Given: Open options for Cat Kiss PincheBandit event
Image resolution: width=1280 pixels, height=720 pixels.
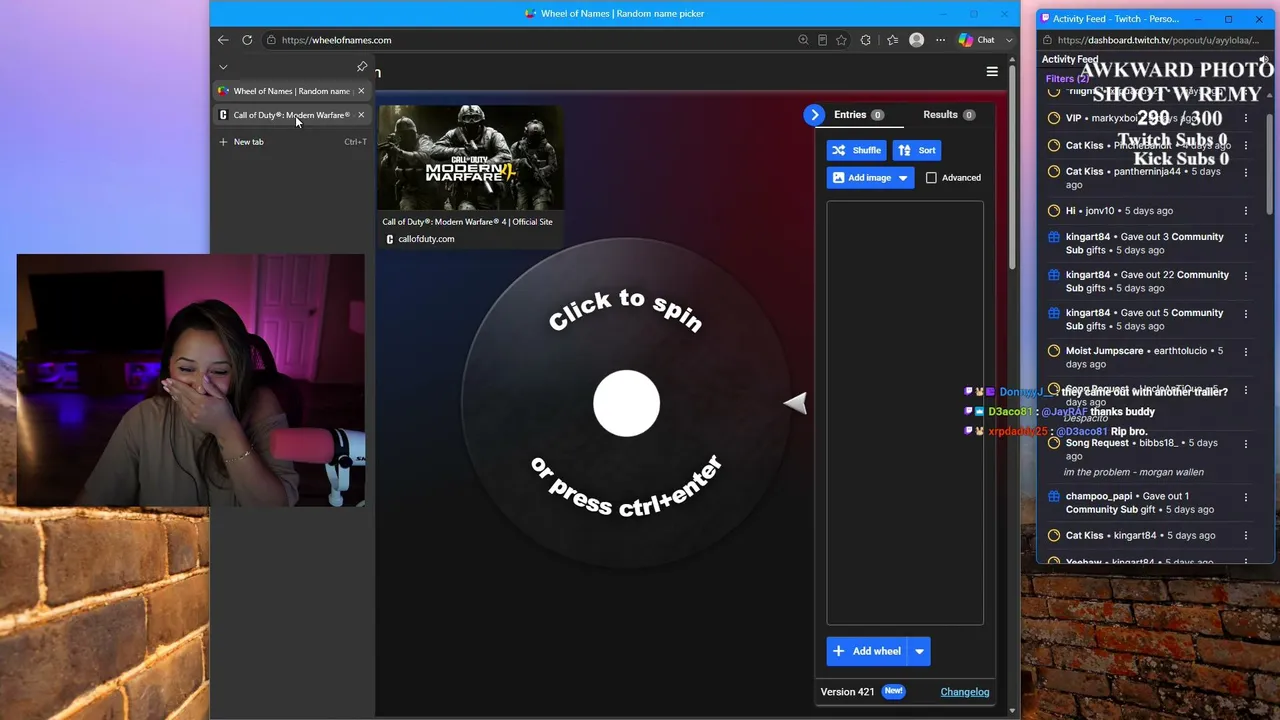Looking at the screenshot, I should [1246, 145].
